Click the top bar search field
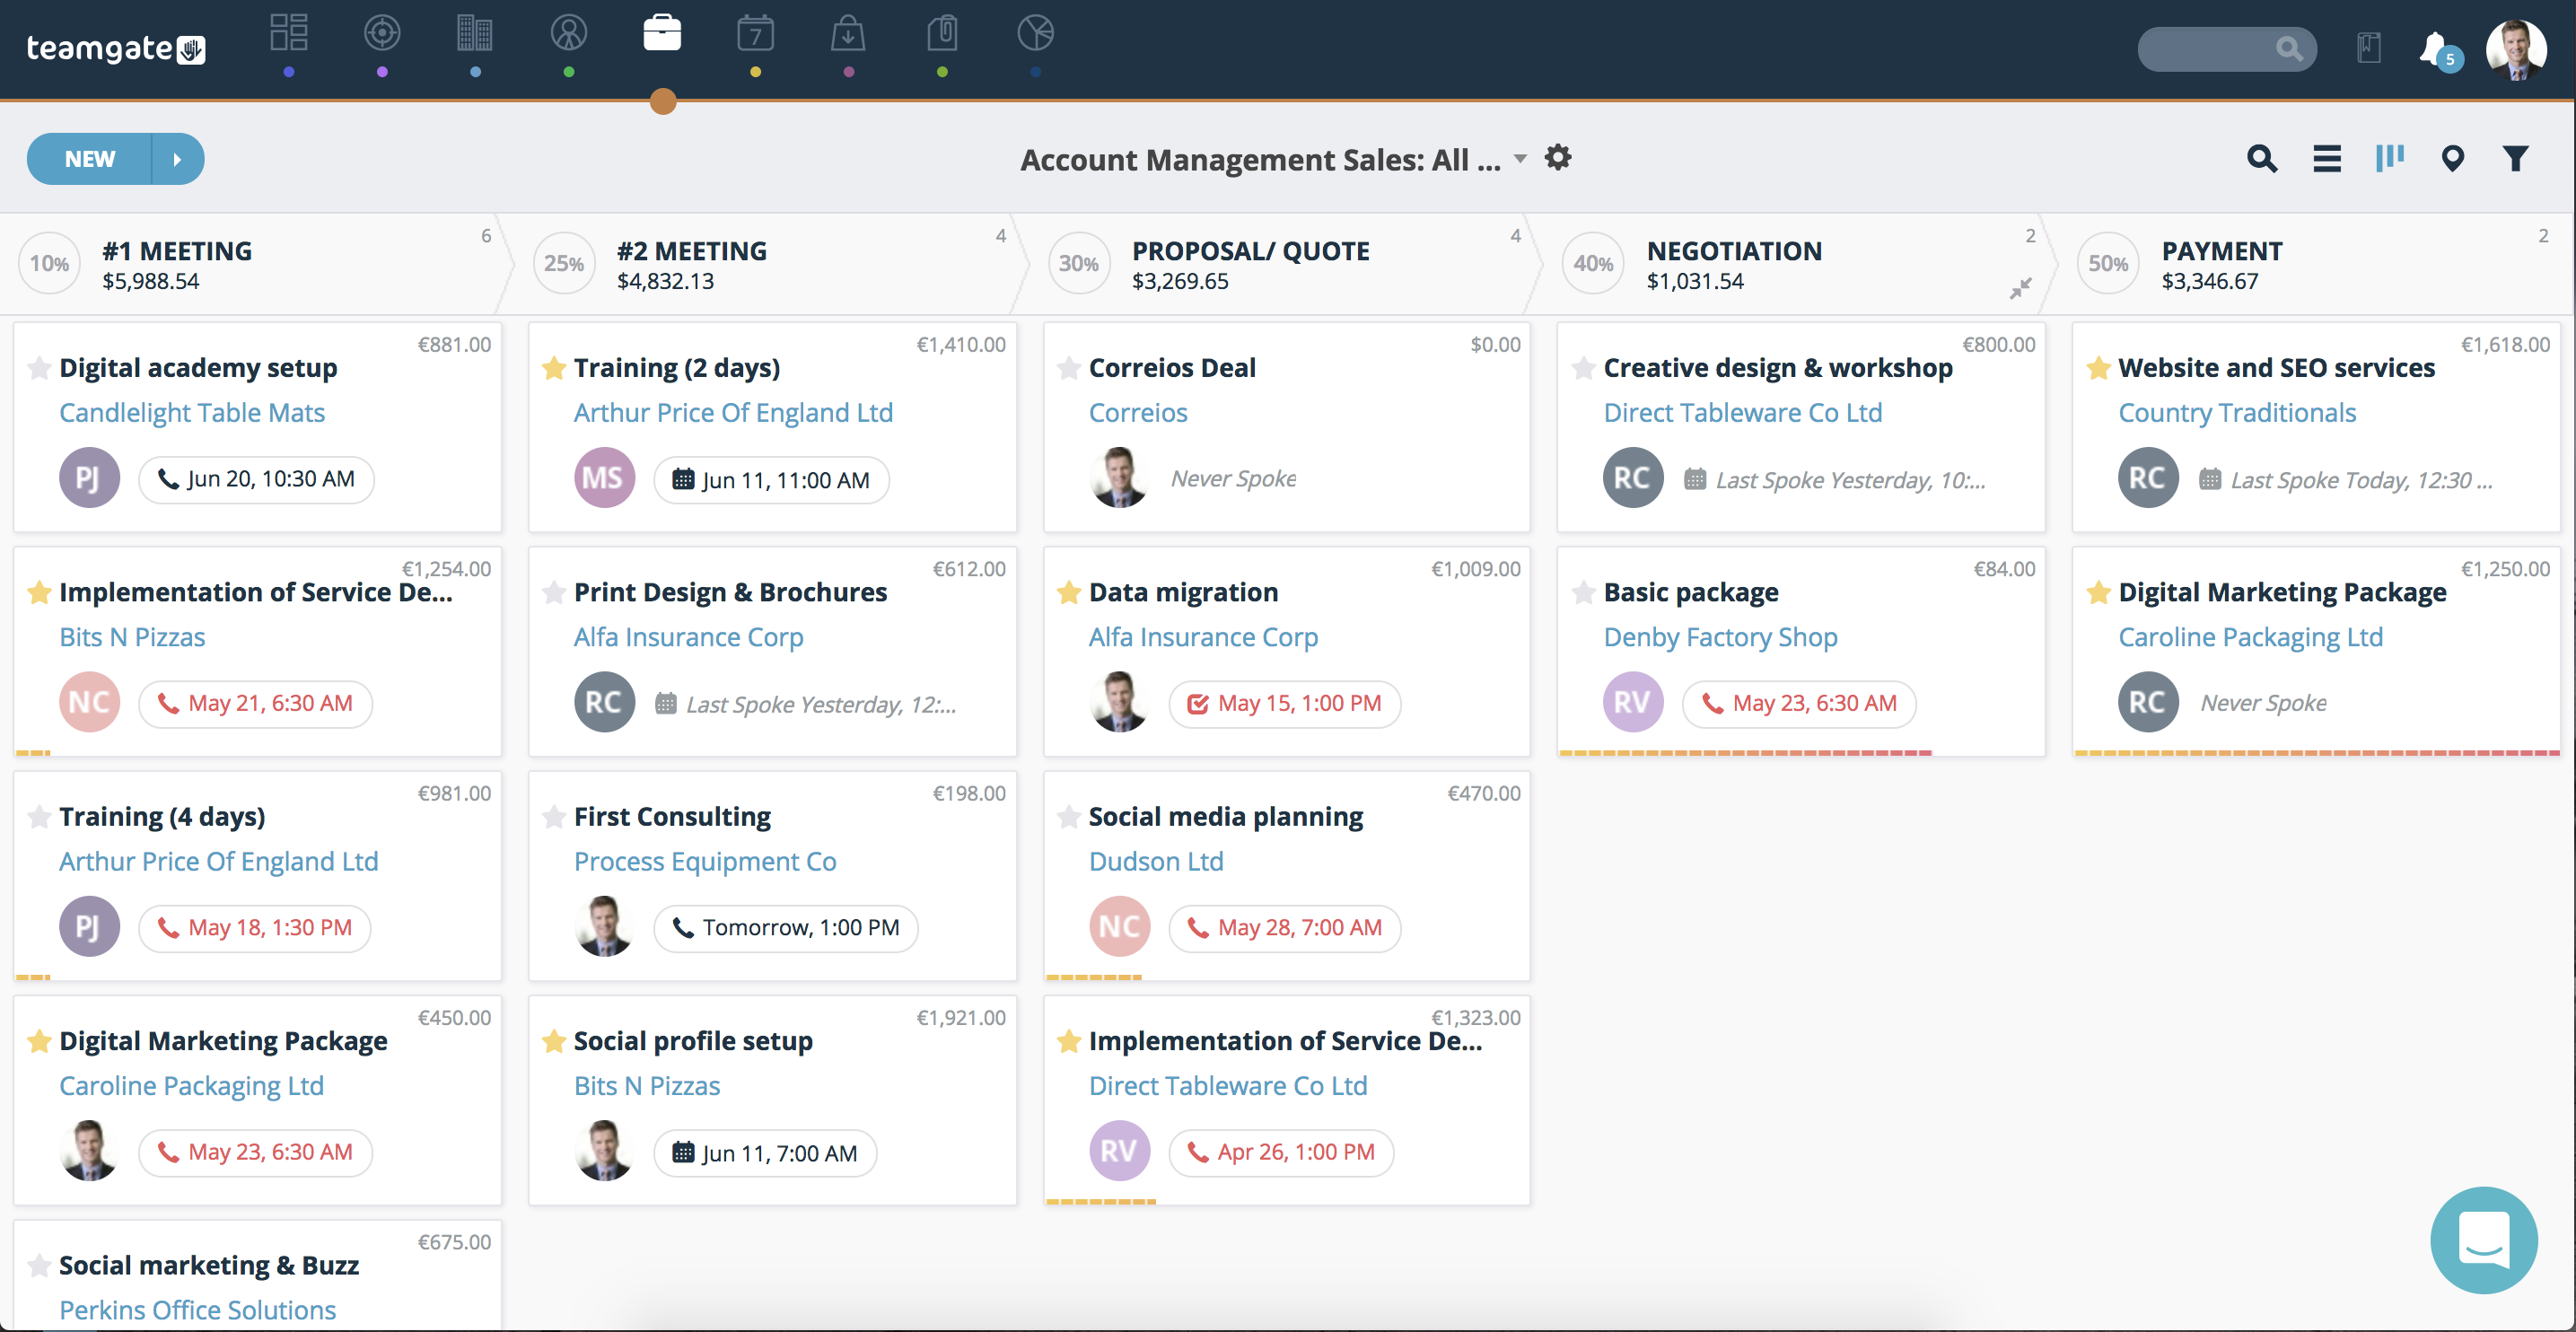Viewport: 2576px width, 1332px height. (2210, 48)
